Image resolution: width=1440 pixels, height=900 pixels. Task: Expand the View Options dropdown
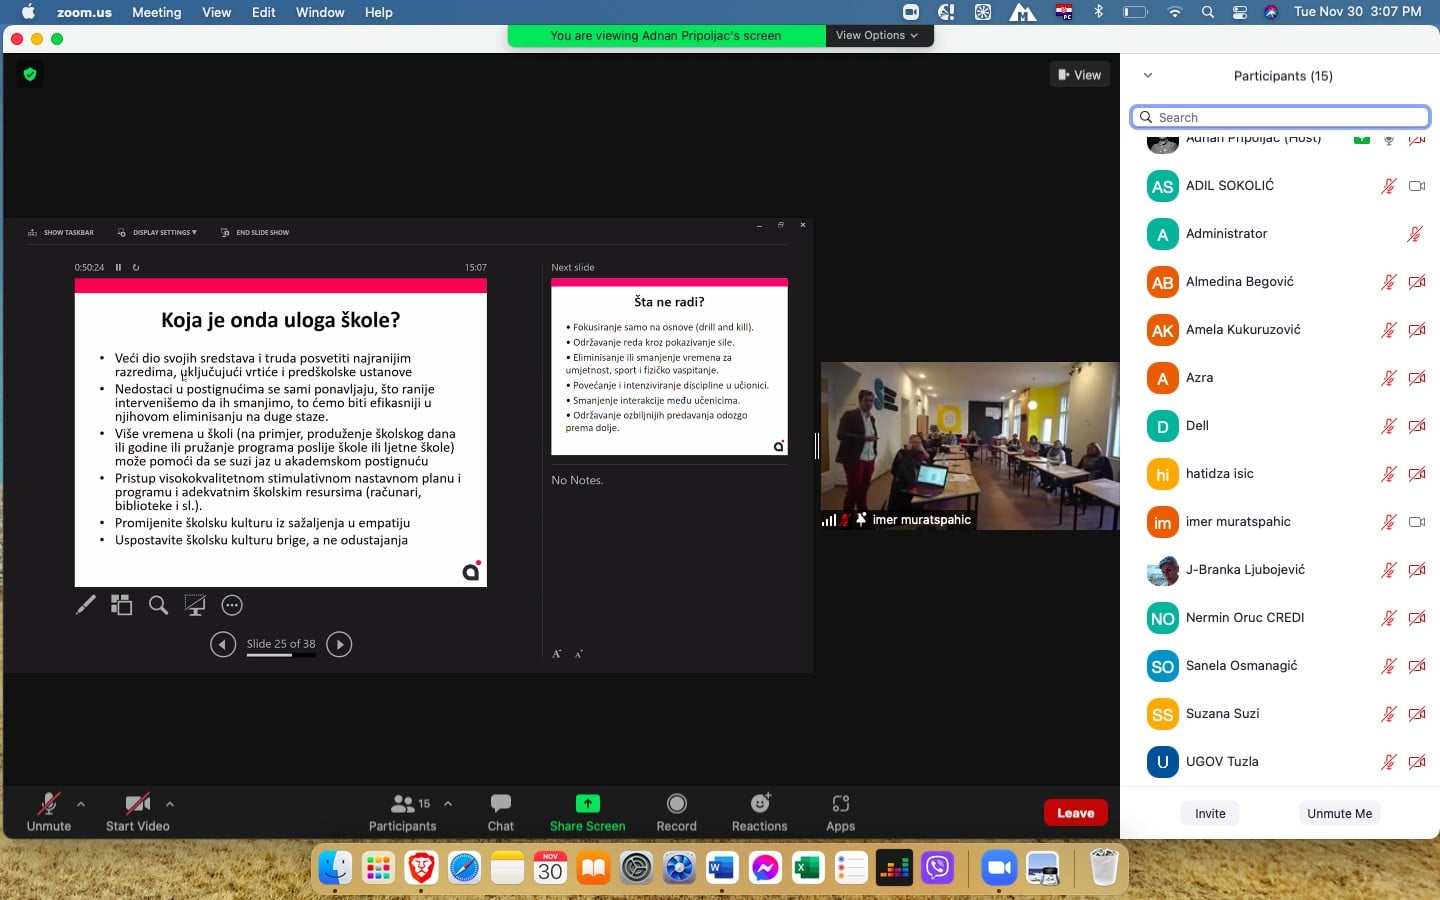tap(877, 35)
